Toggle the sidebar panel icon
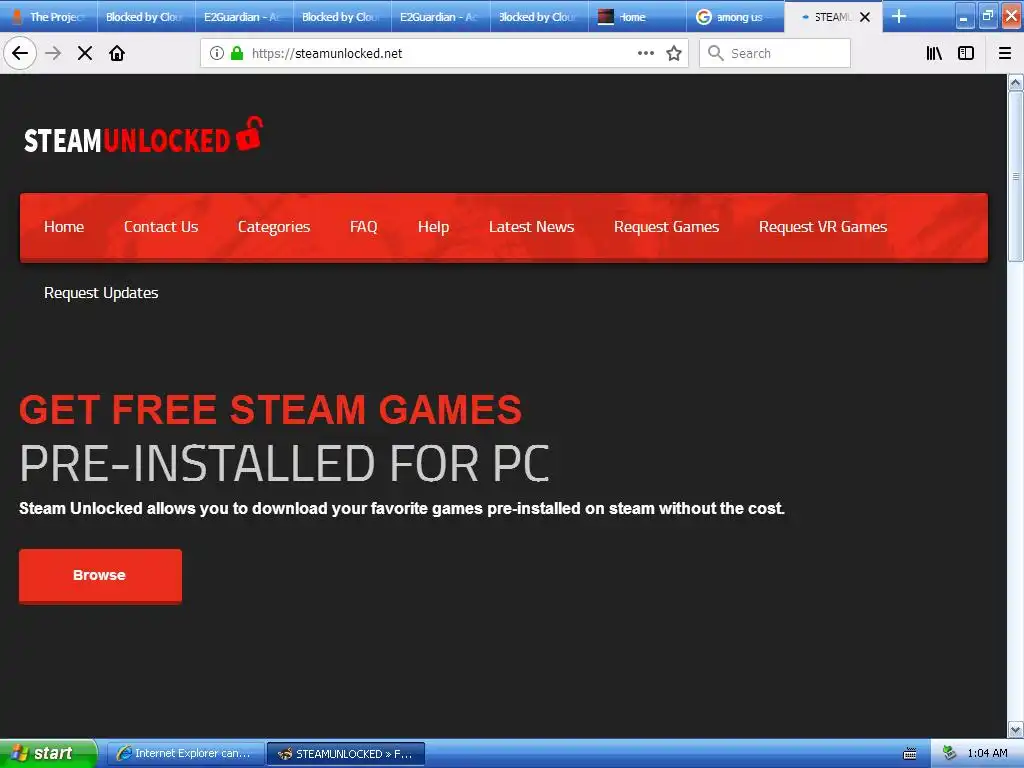Image resolution: width=1024 pixels, height=768 pixels. click(966, 53)
